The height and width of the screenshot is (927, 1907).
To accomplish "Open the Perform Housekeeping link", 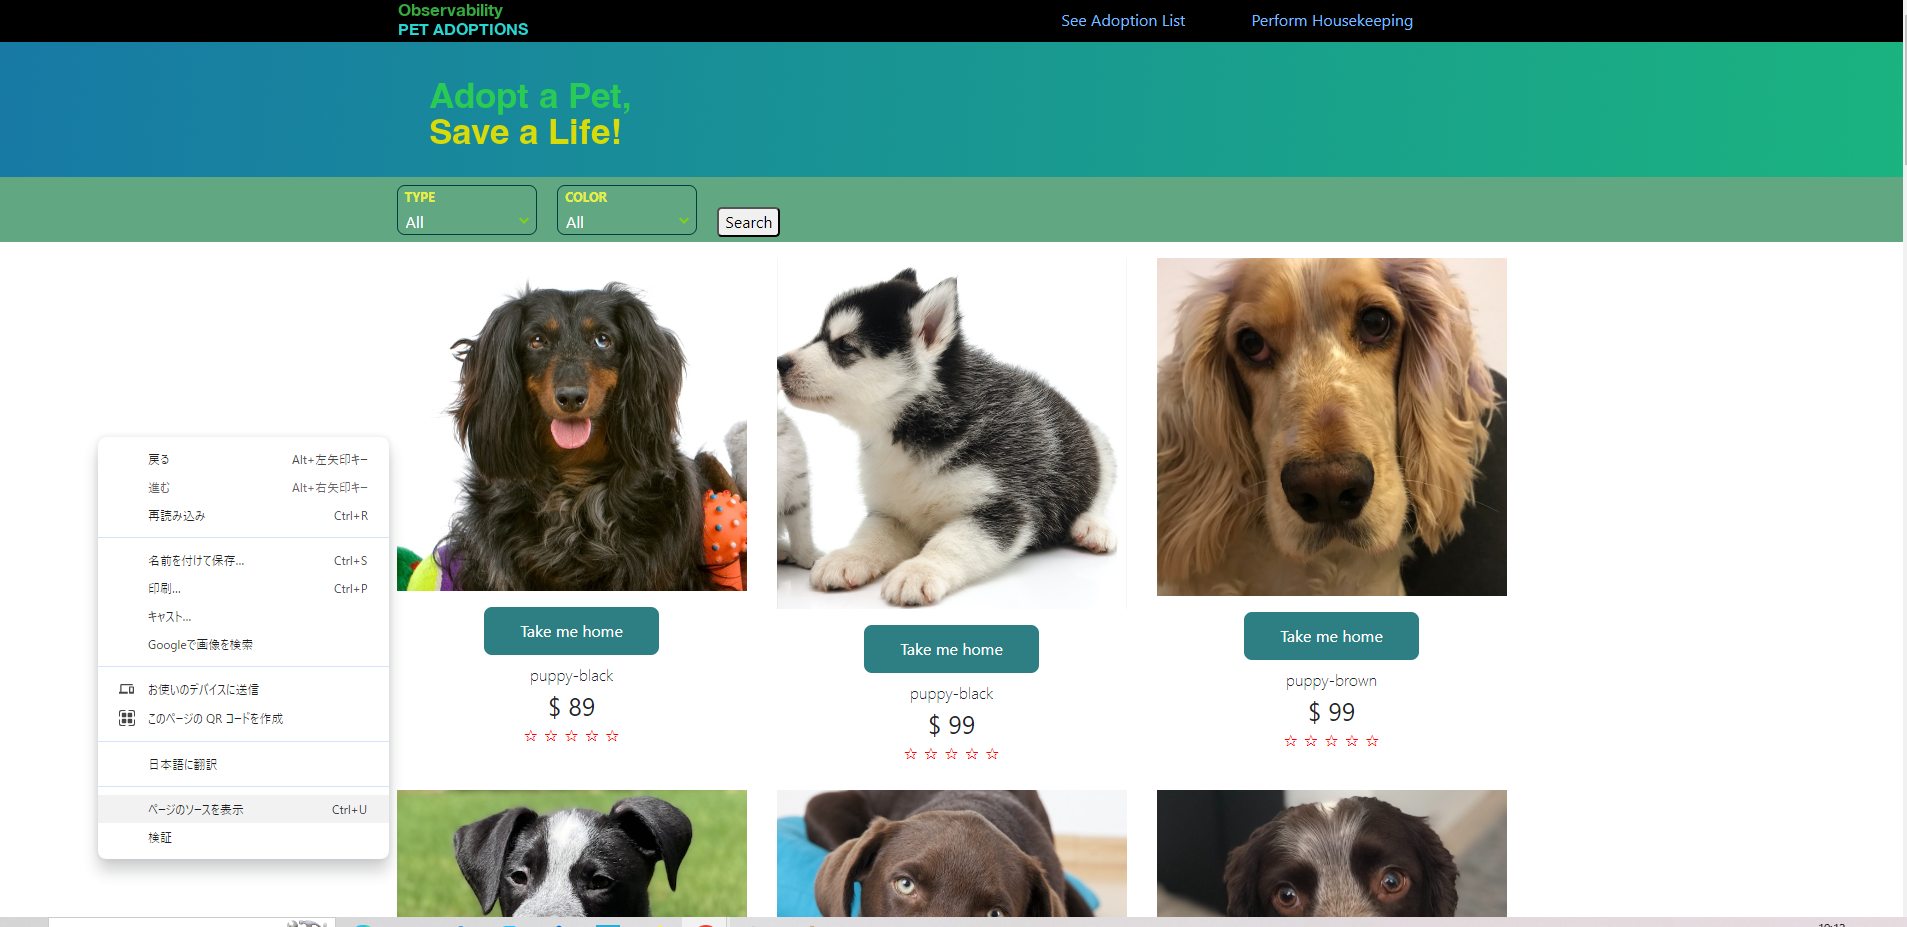I will click(x=1332, y=21).
